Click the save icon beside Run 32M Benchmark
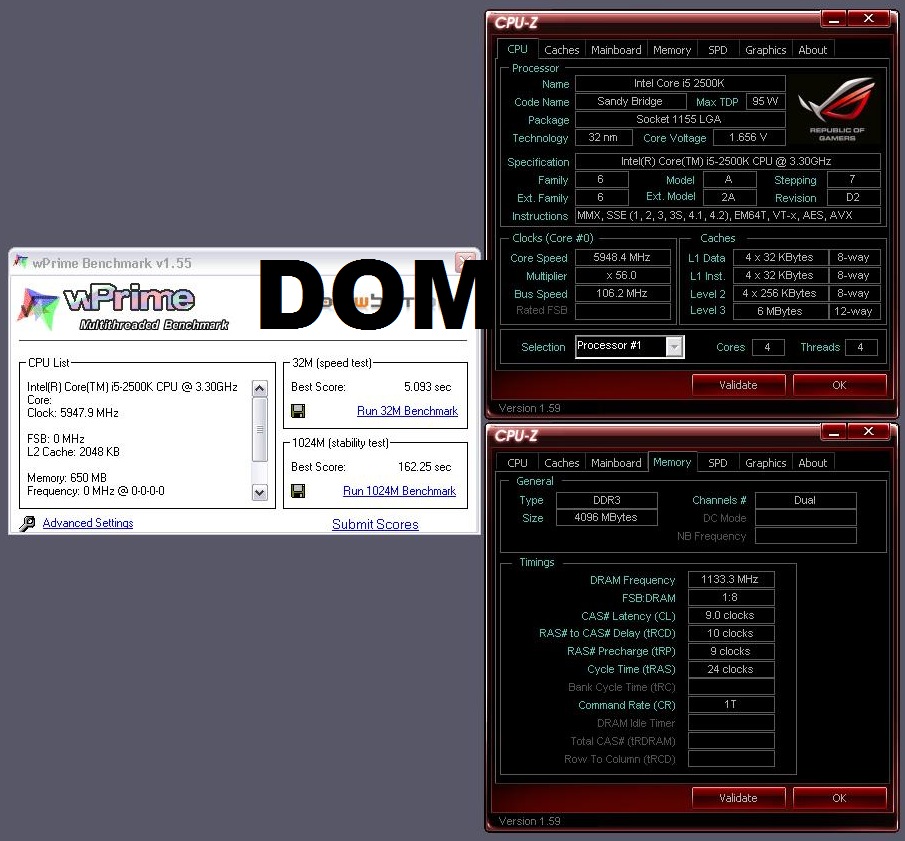Screen dimensions: 905x841 (298, 411)
